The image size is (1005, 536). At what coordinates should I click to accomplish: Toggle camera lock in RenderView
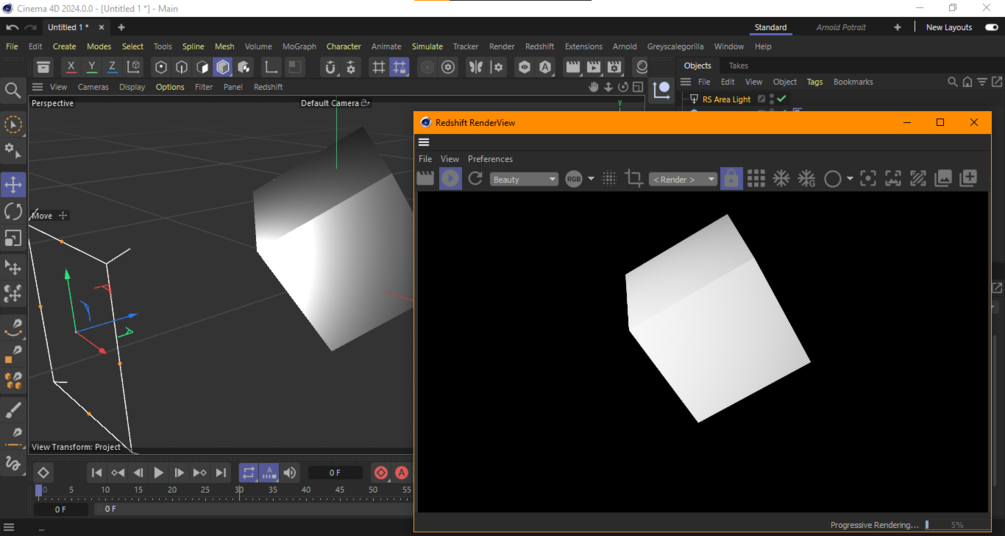[x=731, y=178]
